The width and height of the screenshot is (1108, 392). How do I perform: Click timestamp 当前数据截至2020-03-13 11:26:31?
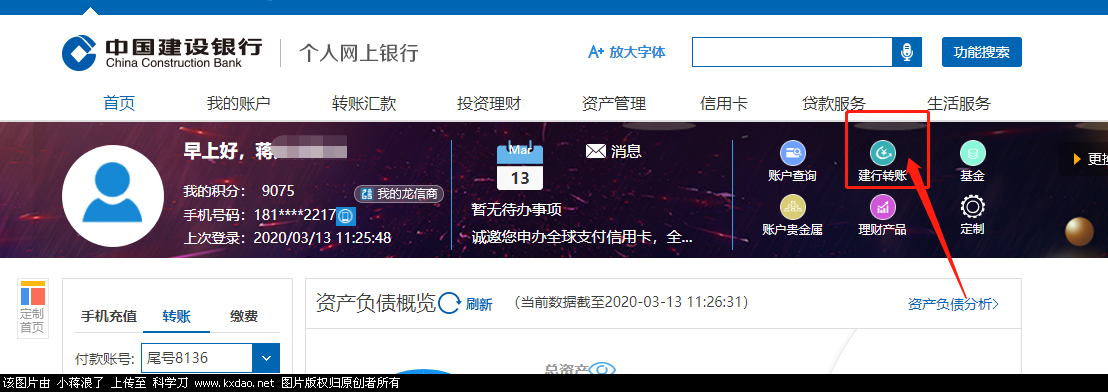(x=630, y=303)
